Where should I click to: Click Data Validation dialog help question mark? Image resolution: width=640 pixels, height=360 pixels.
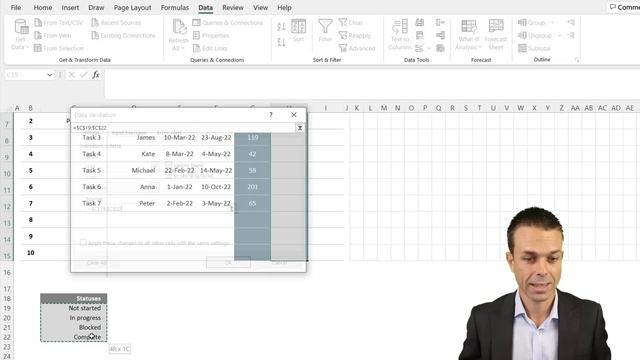[271, 115]
